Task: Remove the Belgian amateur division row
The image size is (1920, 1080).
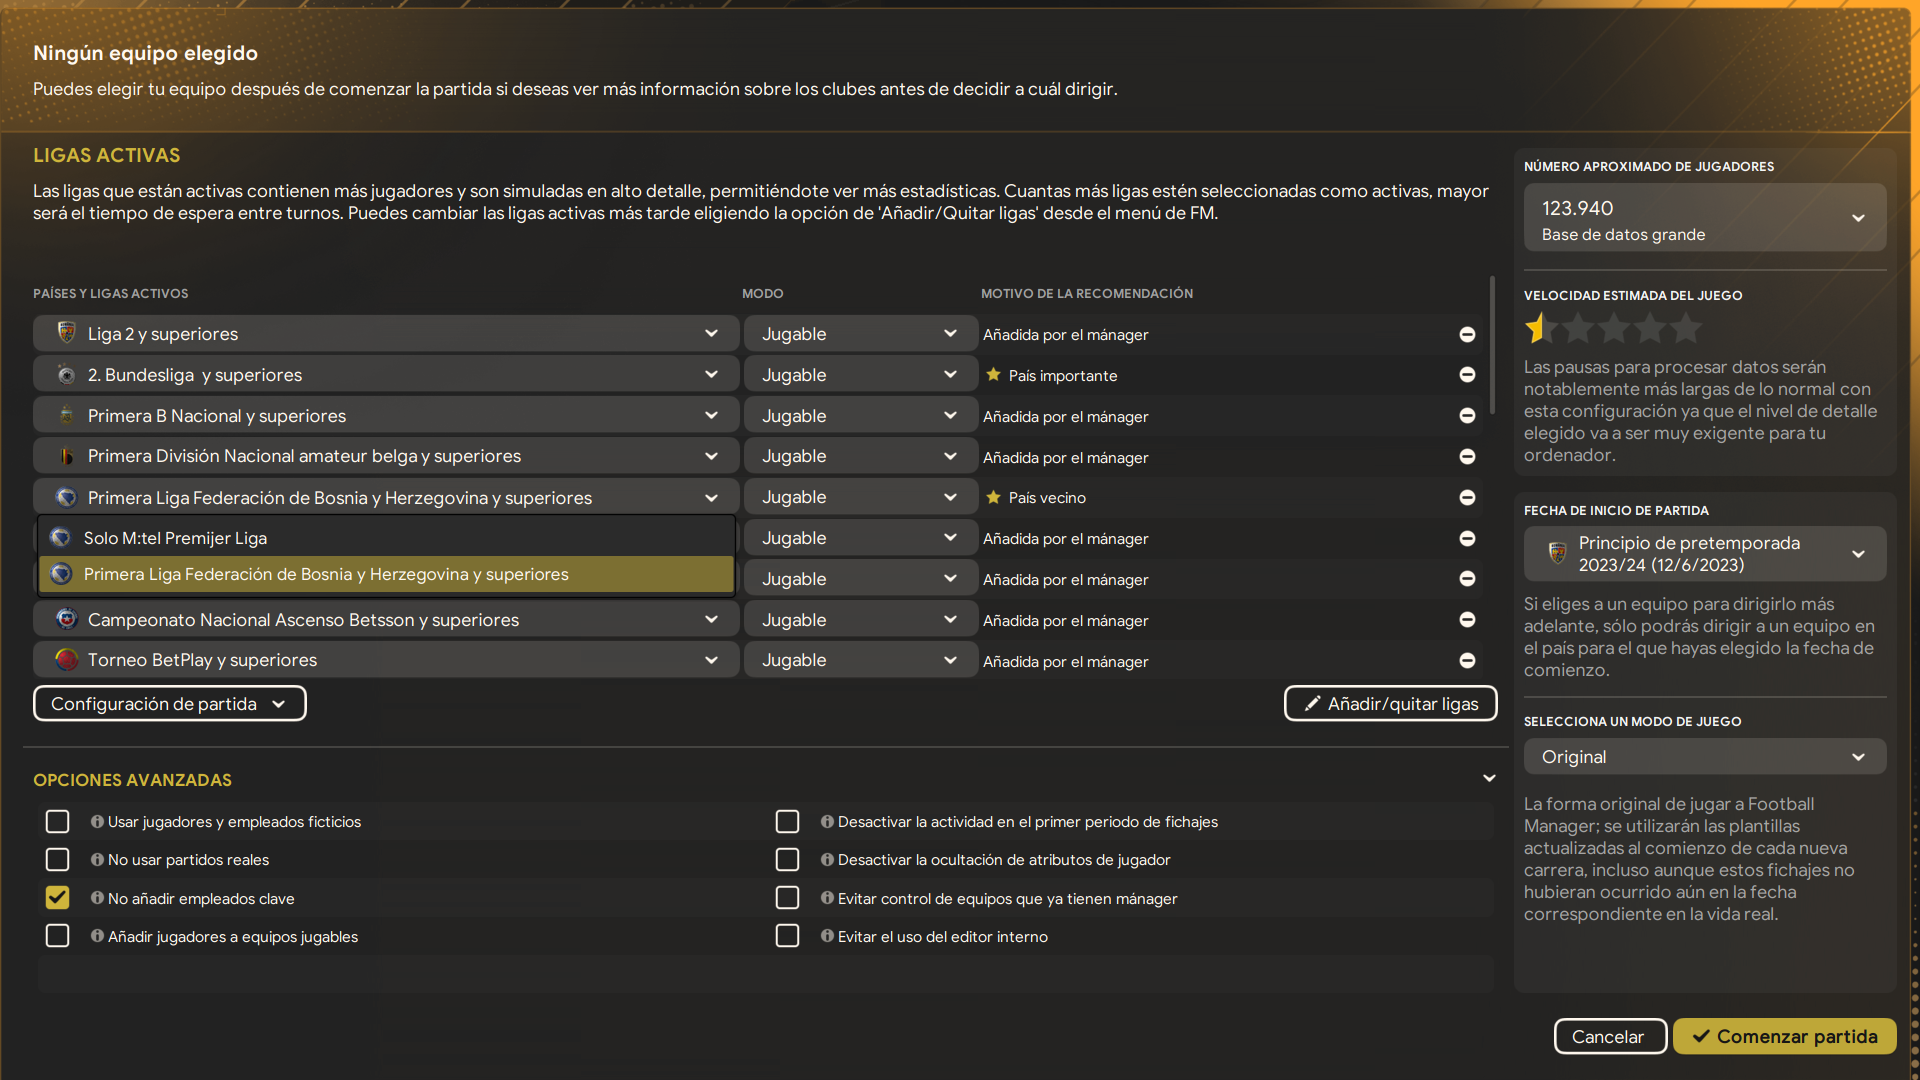Action: (1467, 457)
